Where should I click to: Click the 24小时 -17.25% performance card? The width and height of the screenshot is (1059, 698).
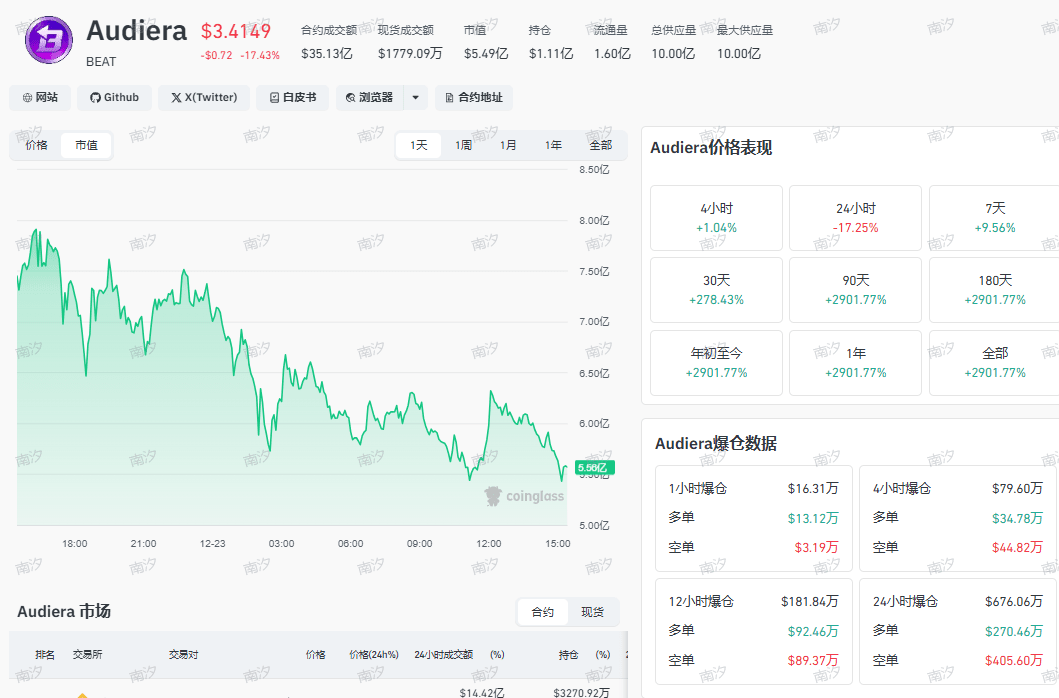pyautogui.click(x=855, y=218)
